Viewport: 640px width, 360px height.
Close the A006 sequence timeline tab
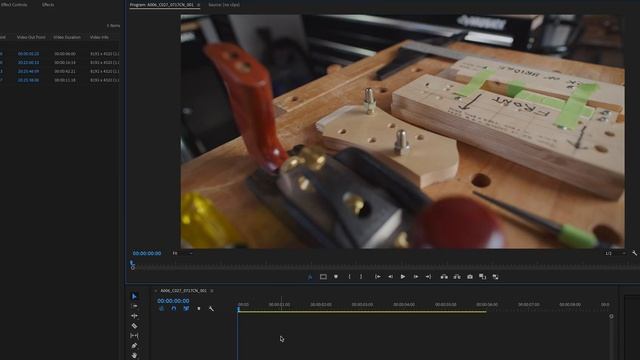point(156,291)
